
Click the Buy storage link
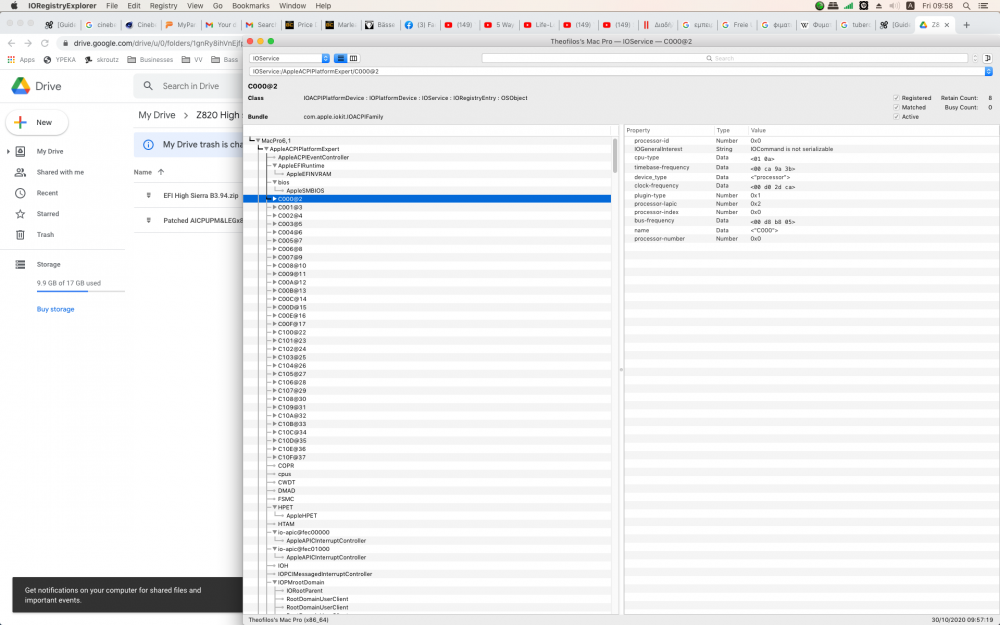click(x=55, y=309)
